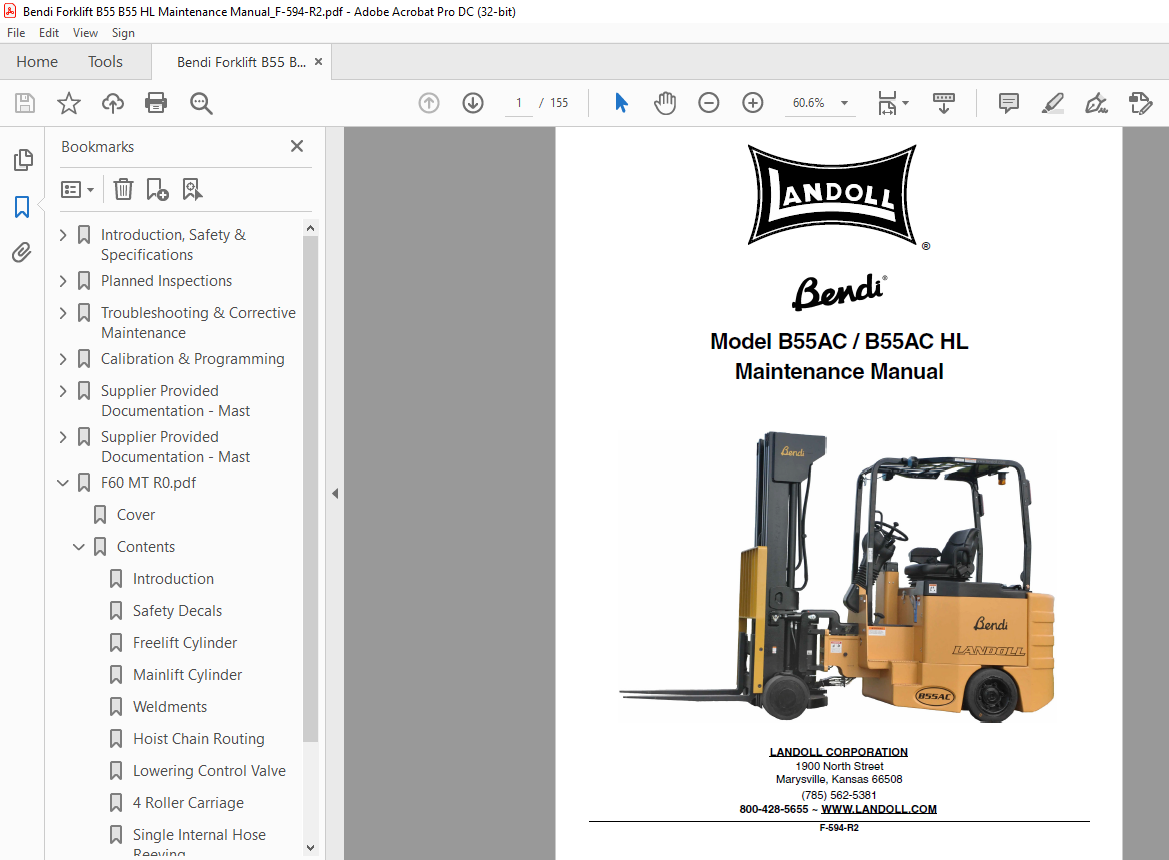
Task: Collapse the navigation pane with the divider arrow
Action: pos(335,493)
